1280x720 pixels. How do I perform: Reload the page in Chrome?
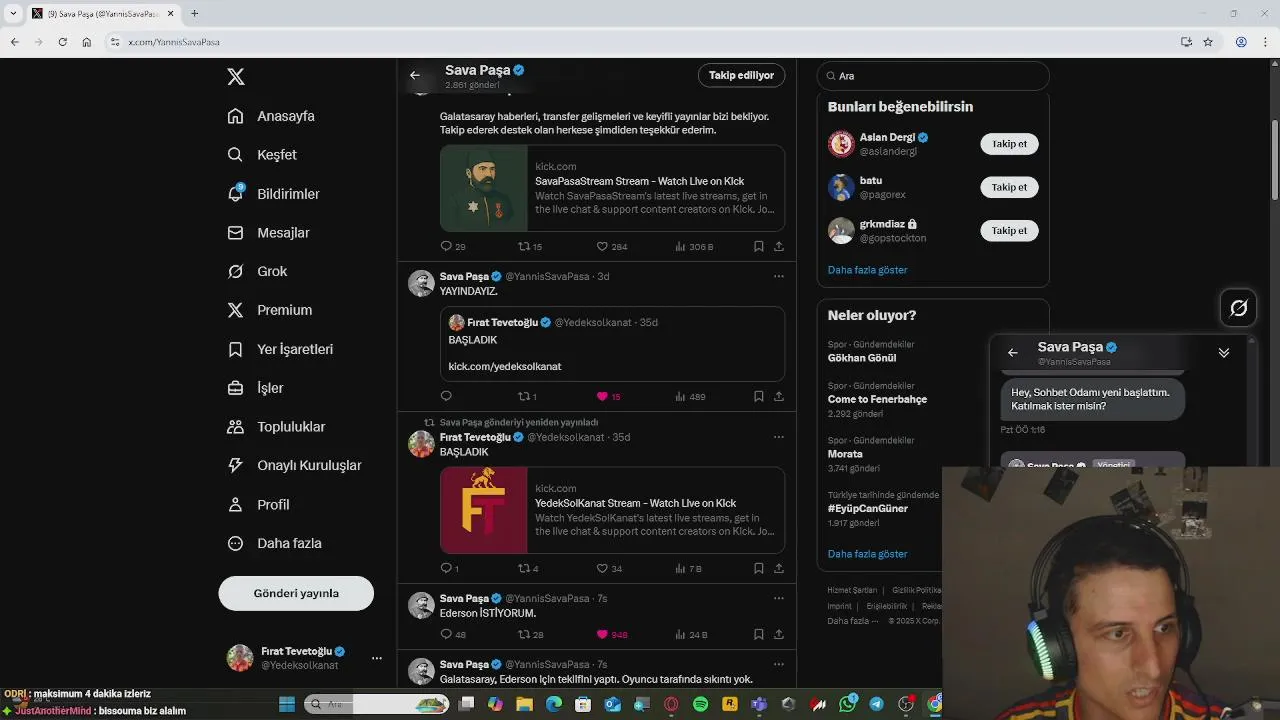coord(62,42)
